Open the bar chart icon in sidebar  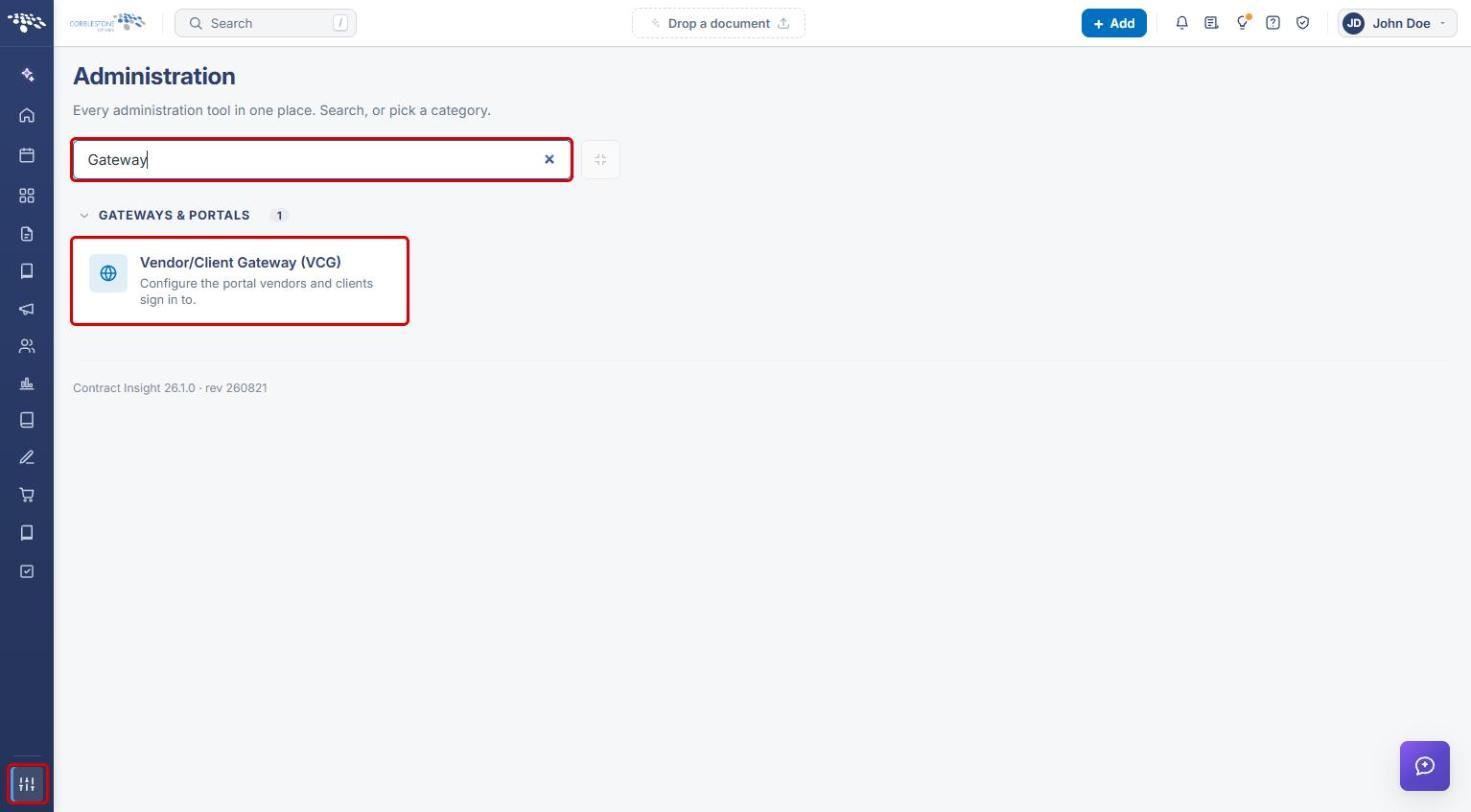pos(27,383)
